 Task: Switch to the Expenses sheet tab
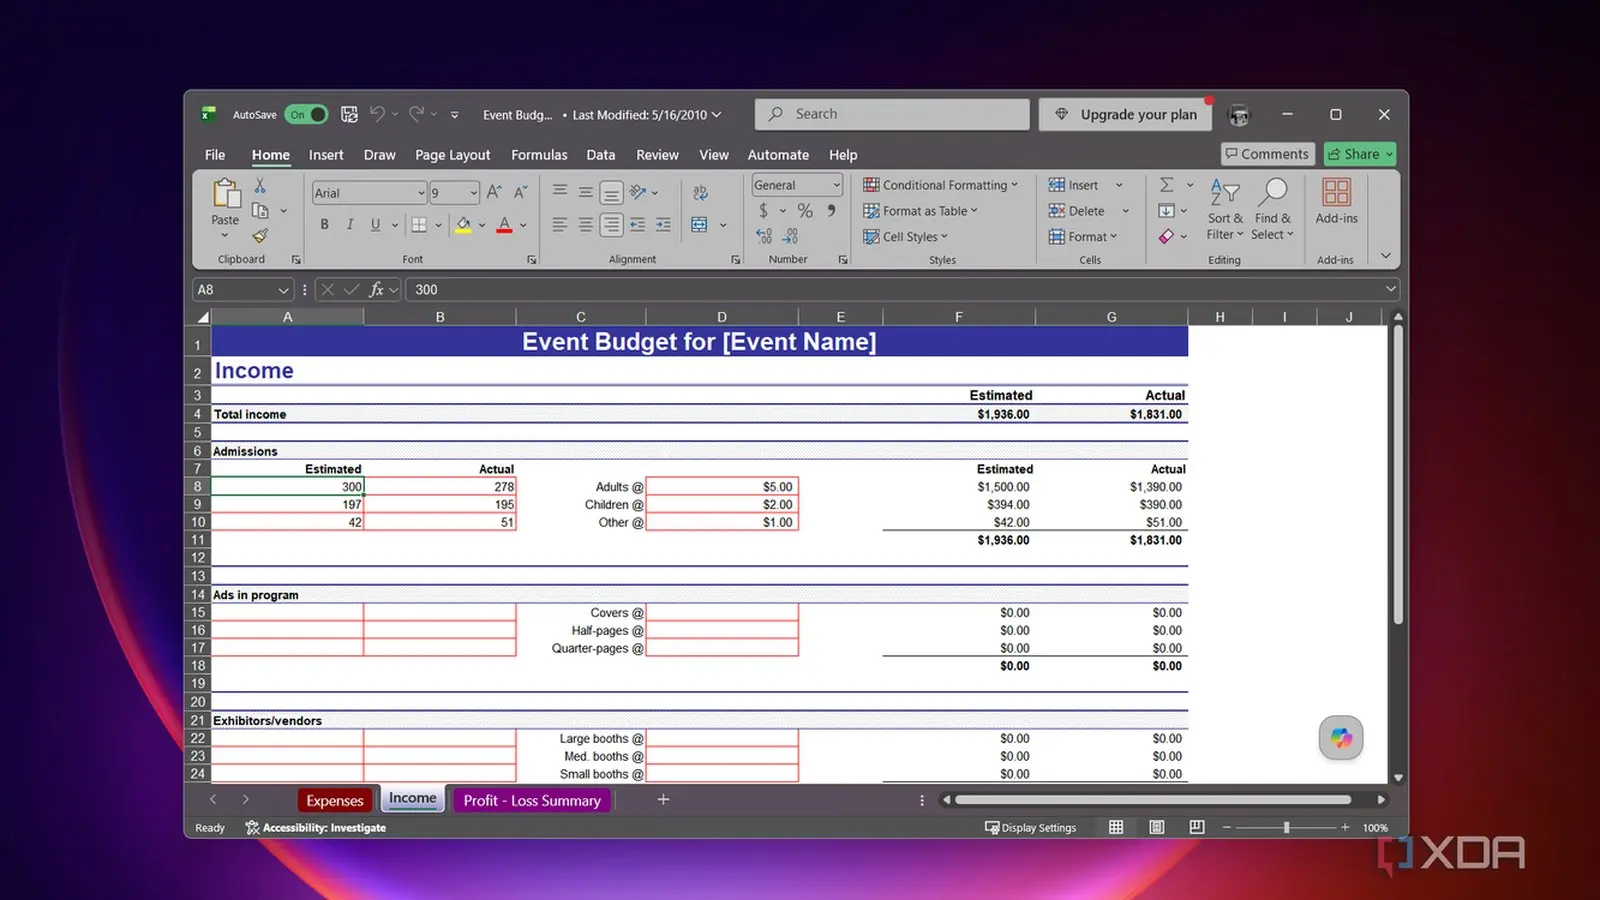[335, 800]
